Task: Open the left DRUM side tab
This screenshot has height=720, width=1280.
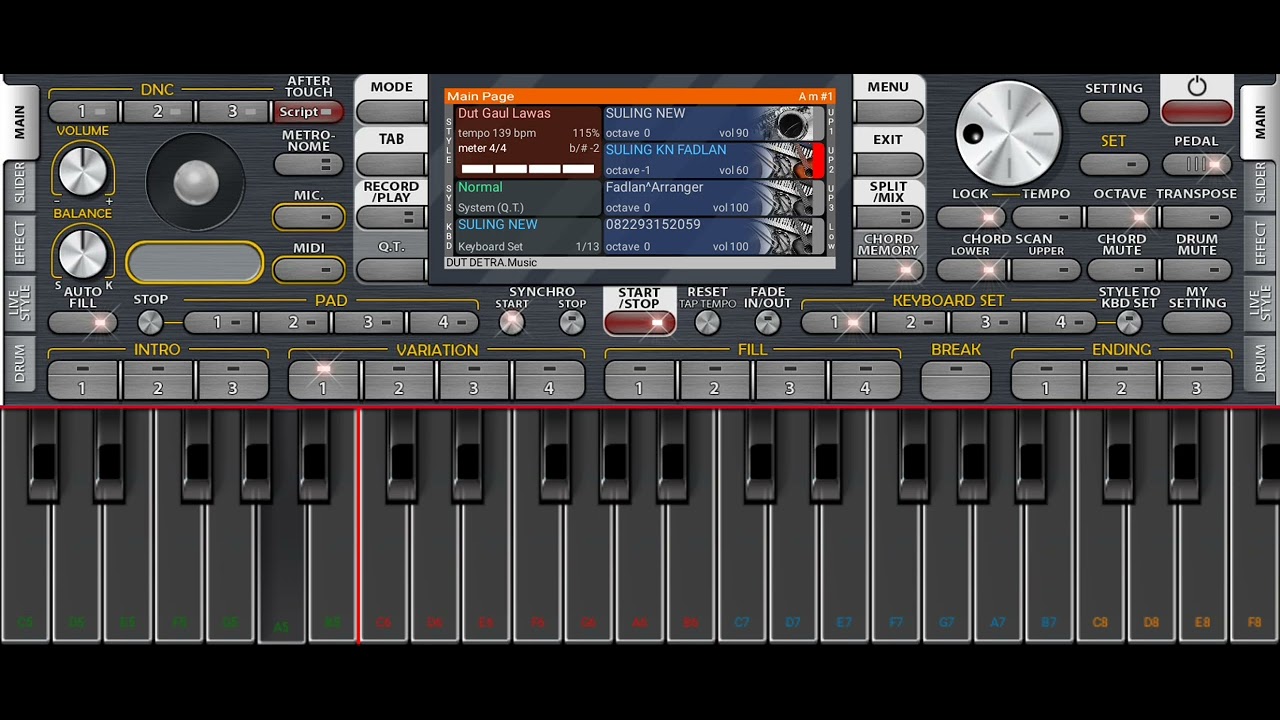Action: pyautogui.click(x=19, y=364)
